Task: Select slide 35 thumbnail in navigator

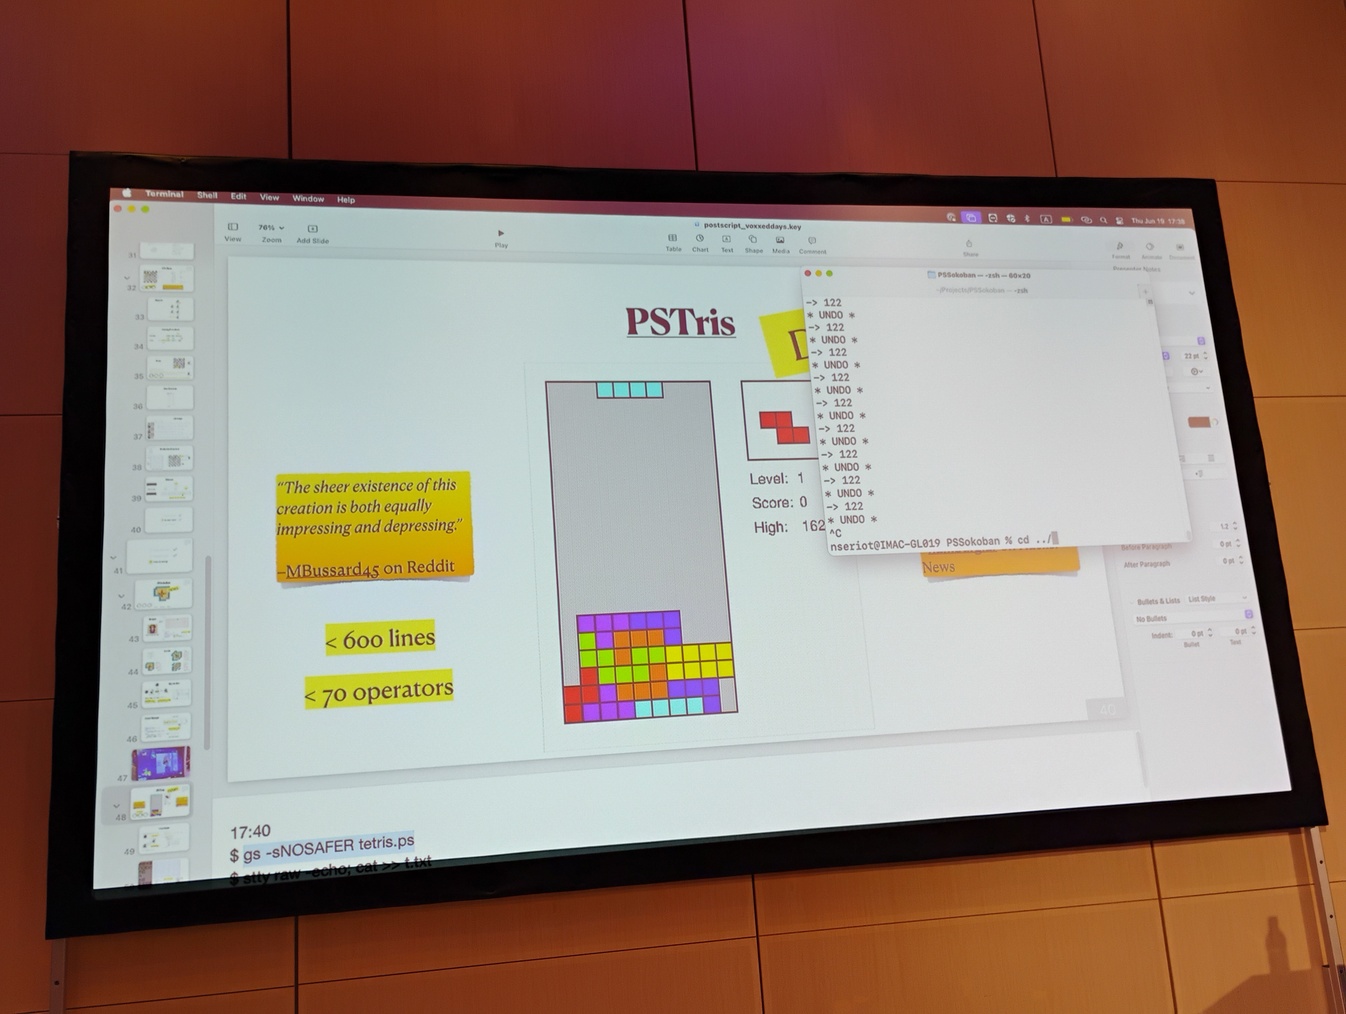Action: pyautogui.click(x=169, y=367)
